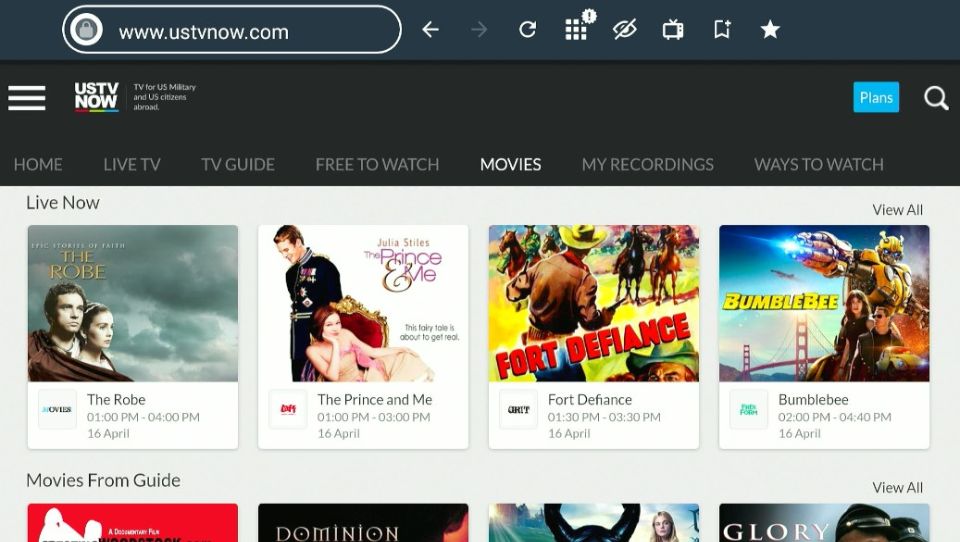960x542 pixels.
Task: Reload the page with the refresh icon
Action: click(x=527, y=29)
